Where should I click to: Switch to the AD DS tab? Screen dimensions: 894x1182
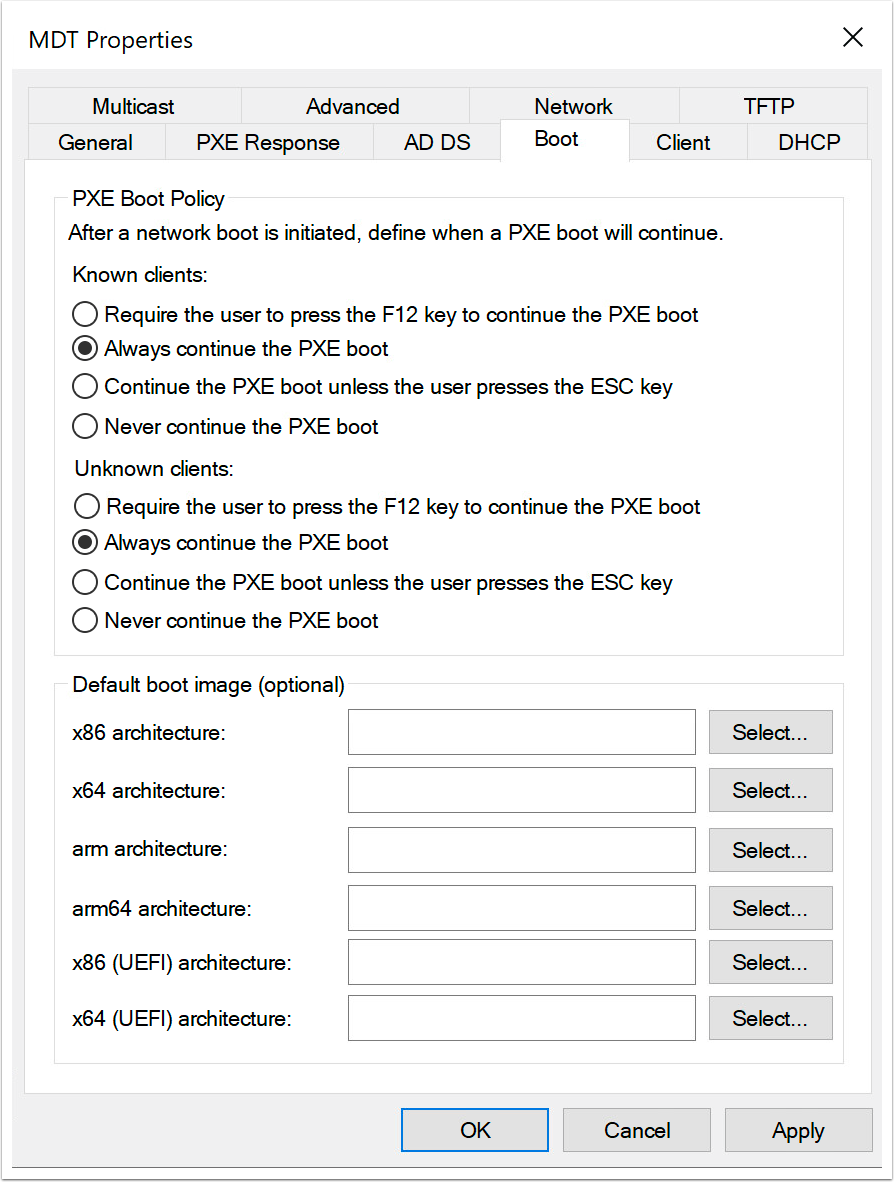(x=437, y=142)
